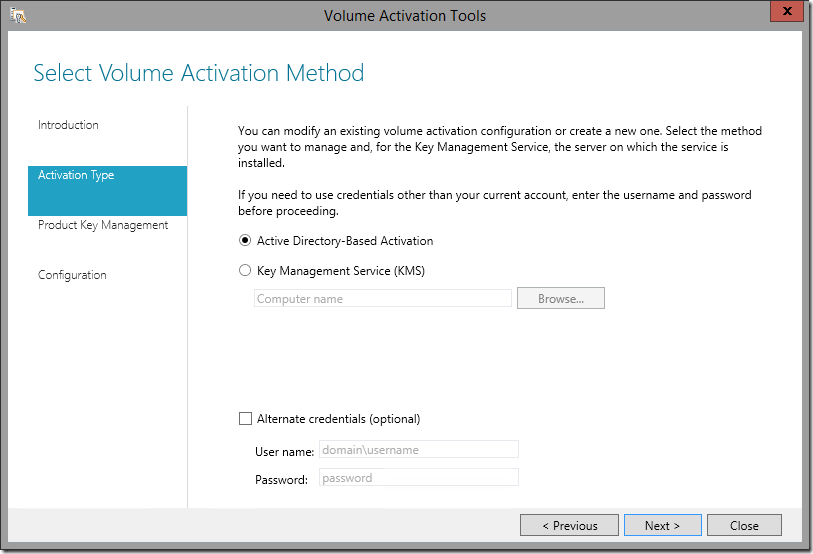Select Active Directory-Based Activation radio button

(245, 241)
